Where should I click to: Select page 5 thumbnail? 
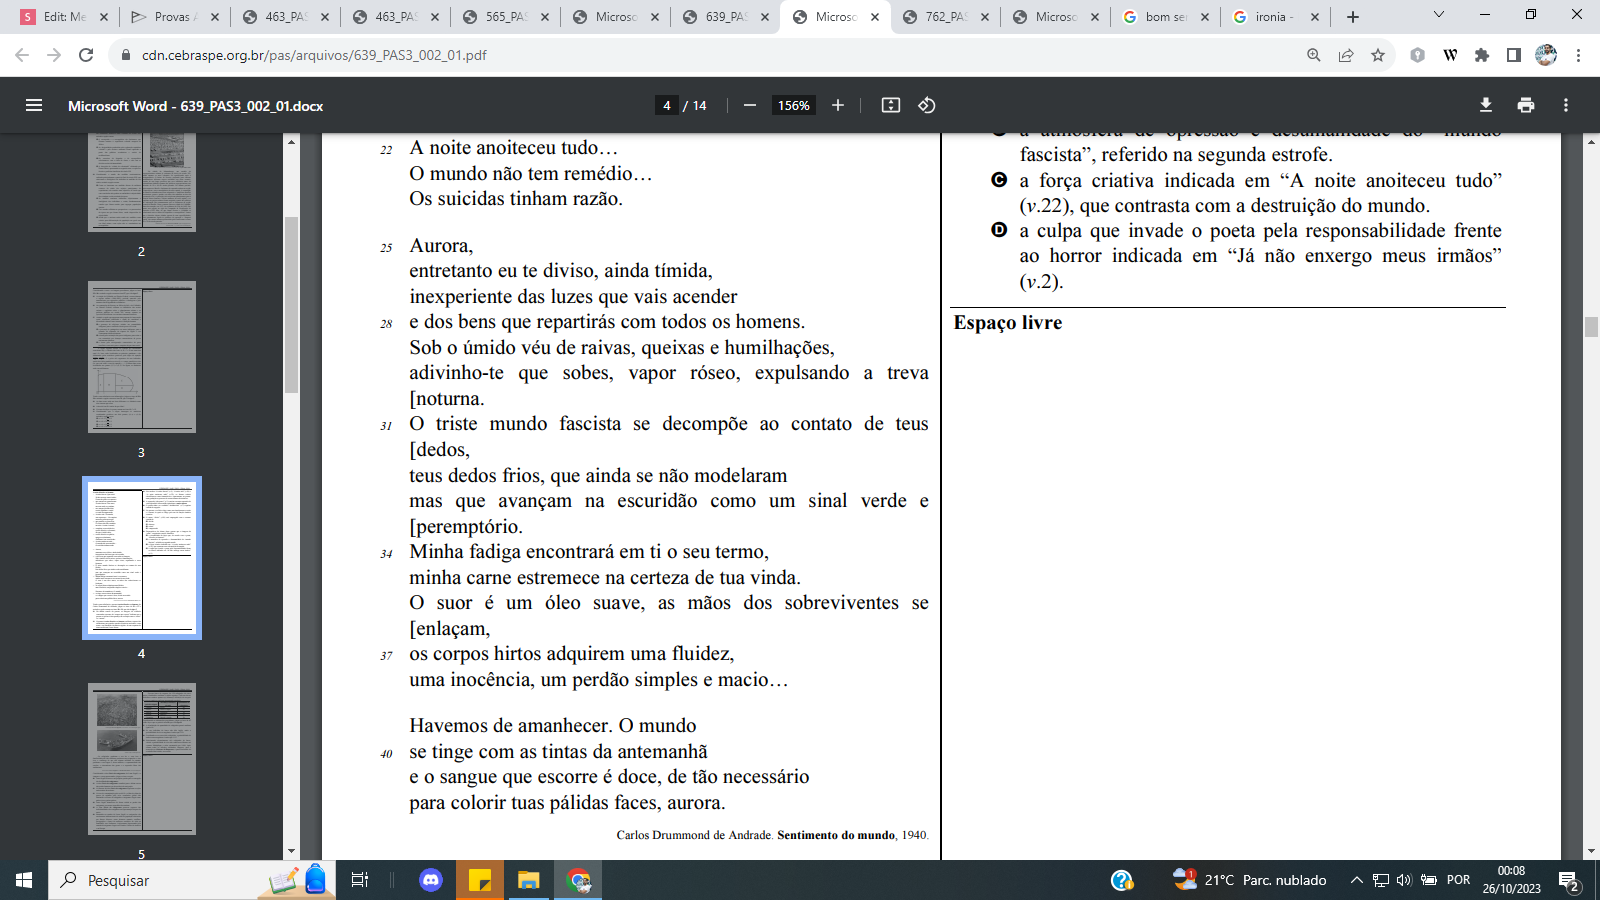[142, 759]
